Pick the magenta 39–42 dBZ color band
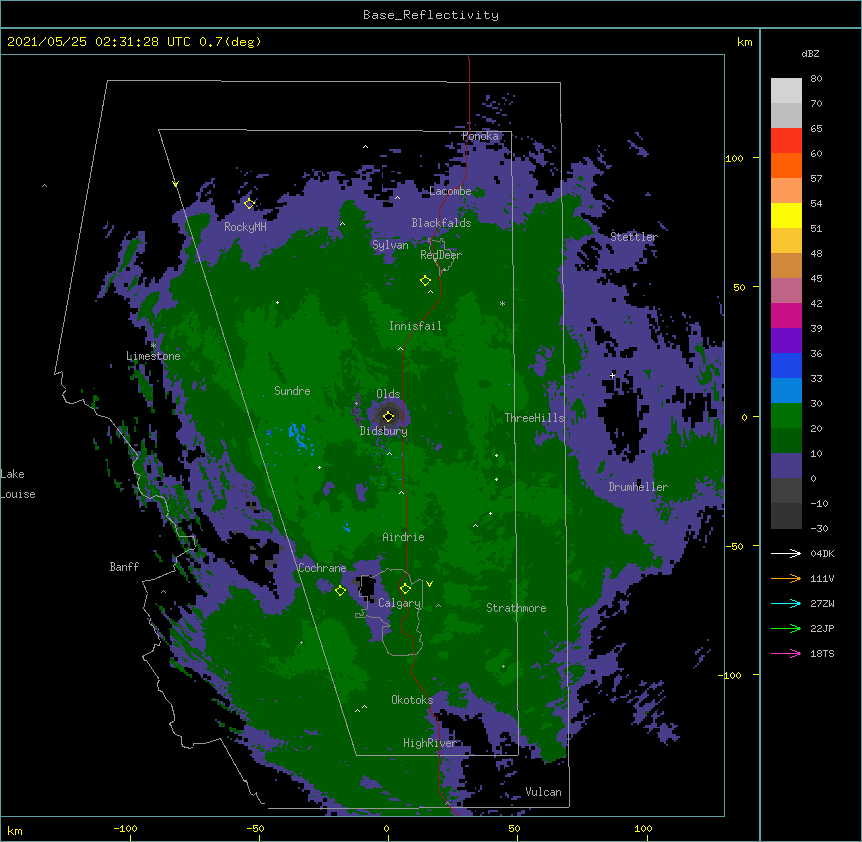Screen dimensions: 862x842 click(x=786, y=315)
